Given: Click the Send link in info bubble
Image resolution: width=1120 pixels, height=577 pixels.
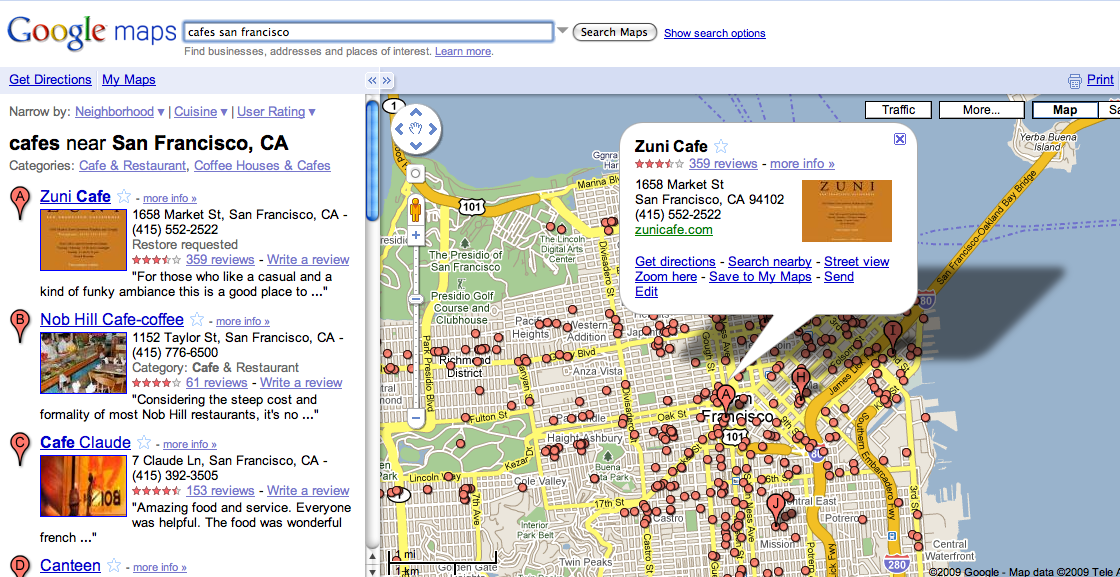Looking at the screenshot, I should 839,276.
